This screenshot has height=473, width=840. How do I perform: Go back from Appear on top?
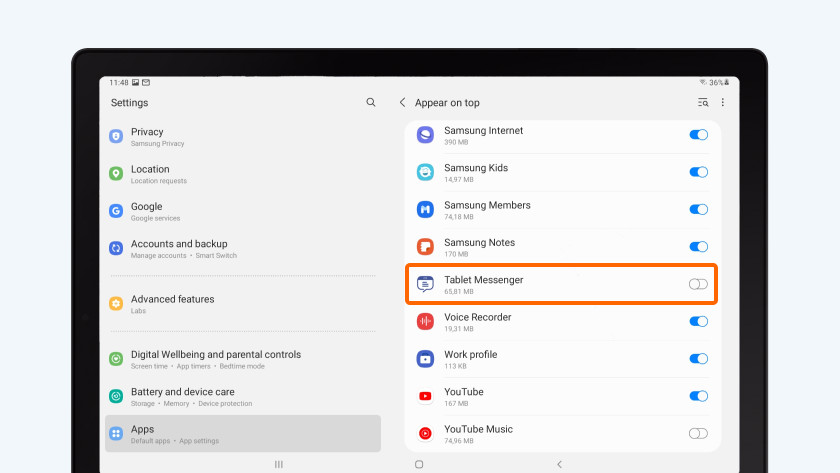click(403, 103)
